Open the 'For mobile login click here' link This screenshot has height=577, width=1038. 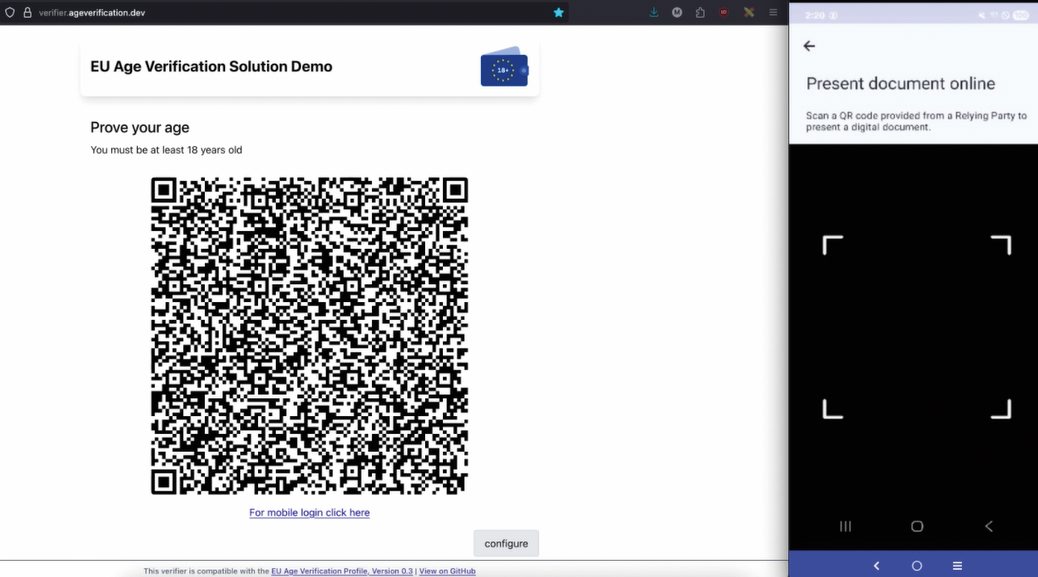[309, 512]
